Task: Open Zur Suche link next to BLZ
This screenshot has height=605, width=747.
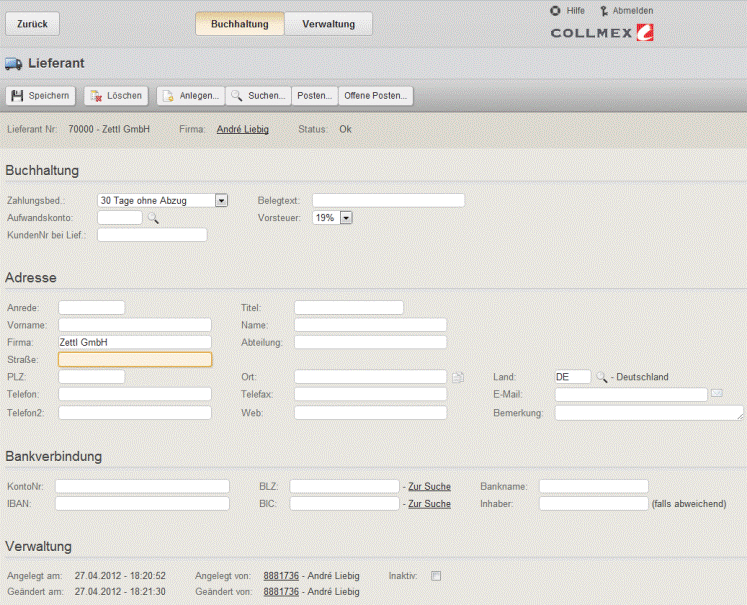Action: [429, 486]
